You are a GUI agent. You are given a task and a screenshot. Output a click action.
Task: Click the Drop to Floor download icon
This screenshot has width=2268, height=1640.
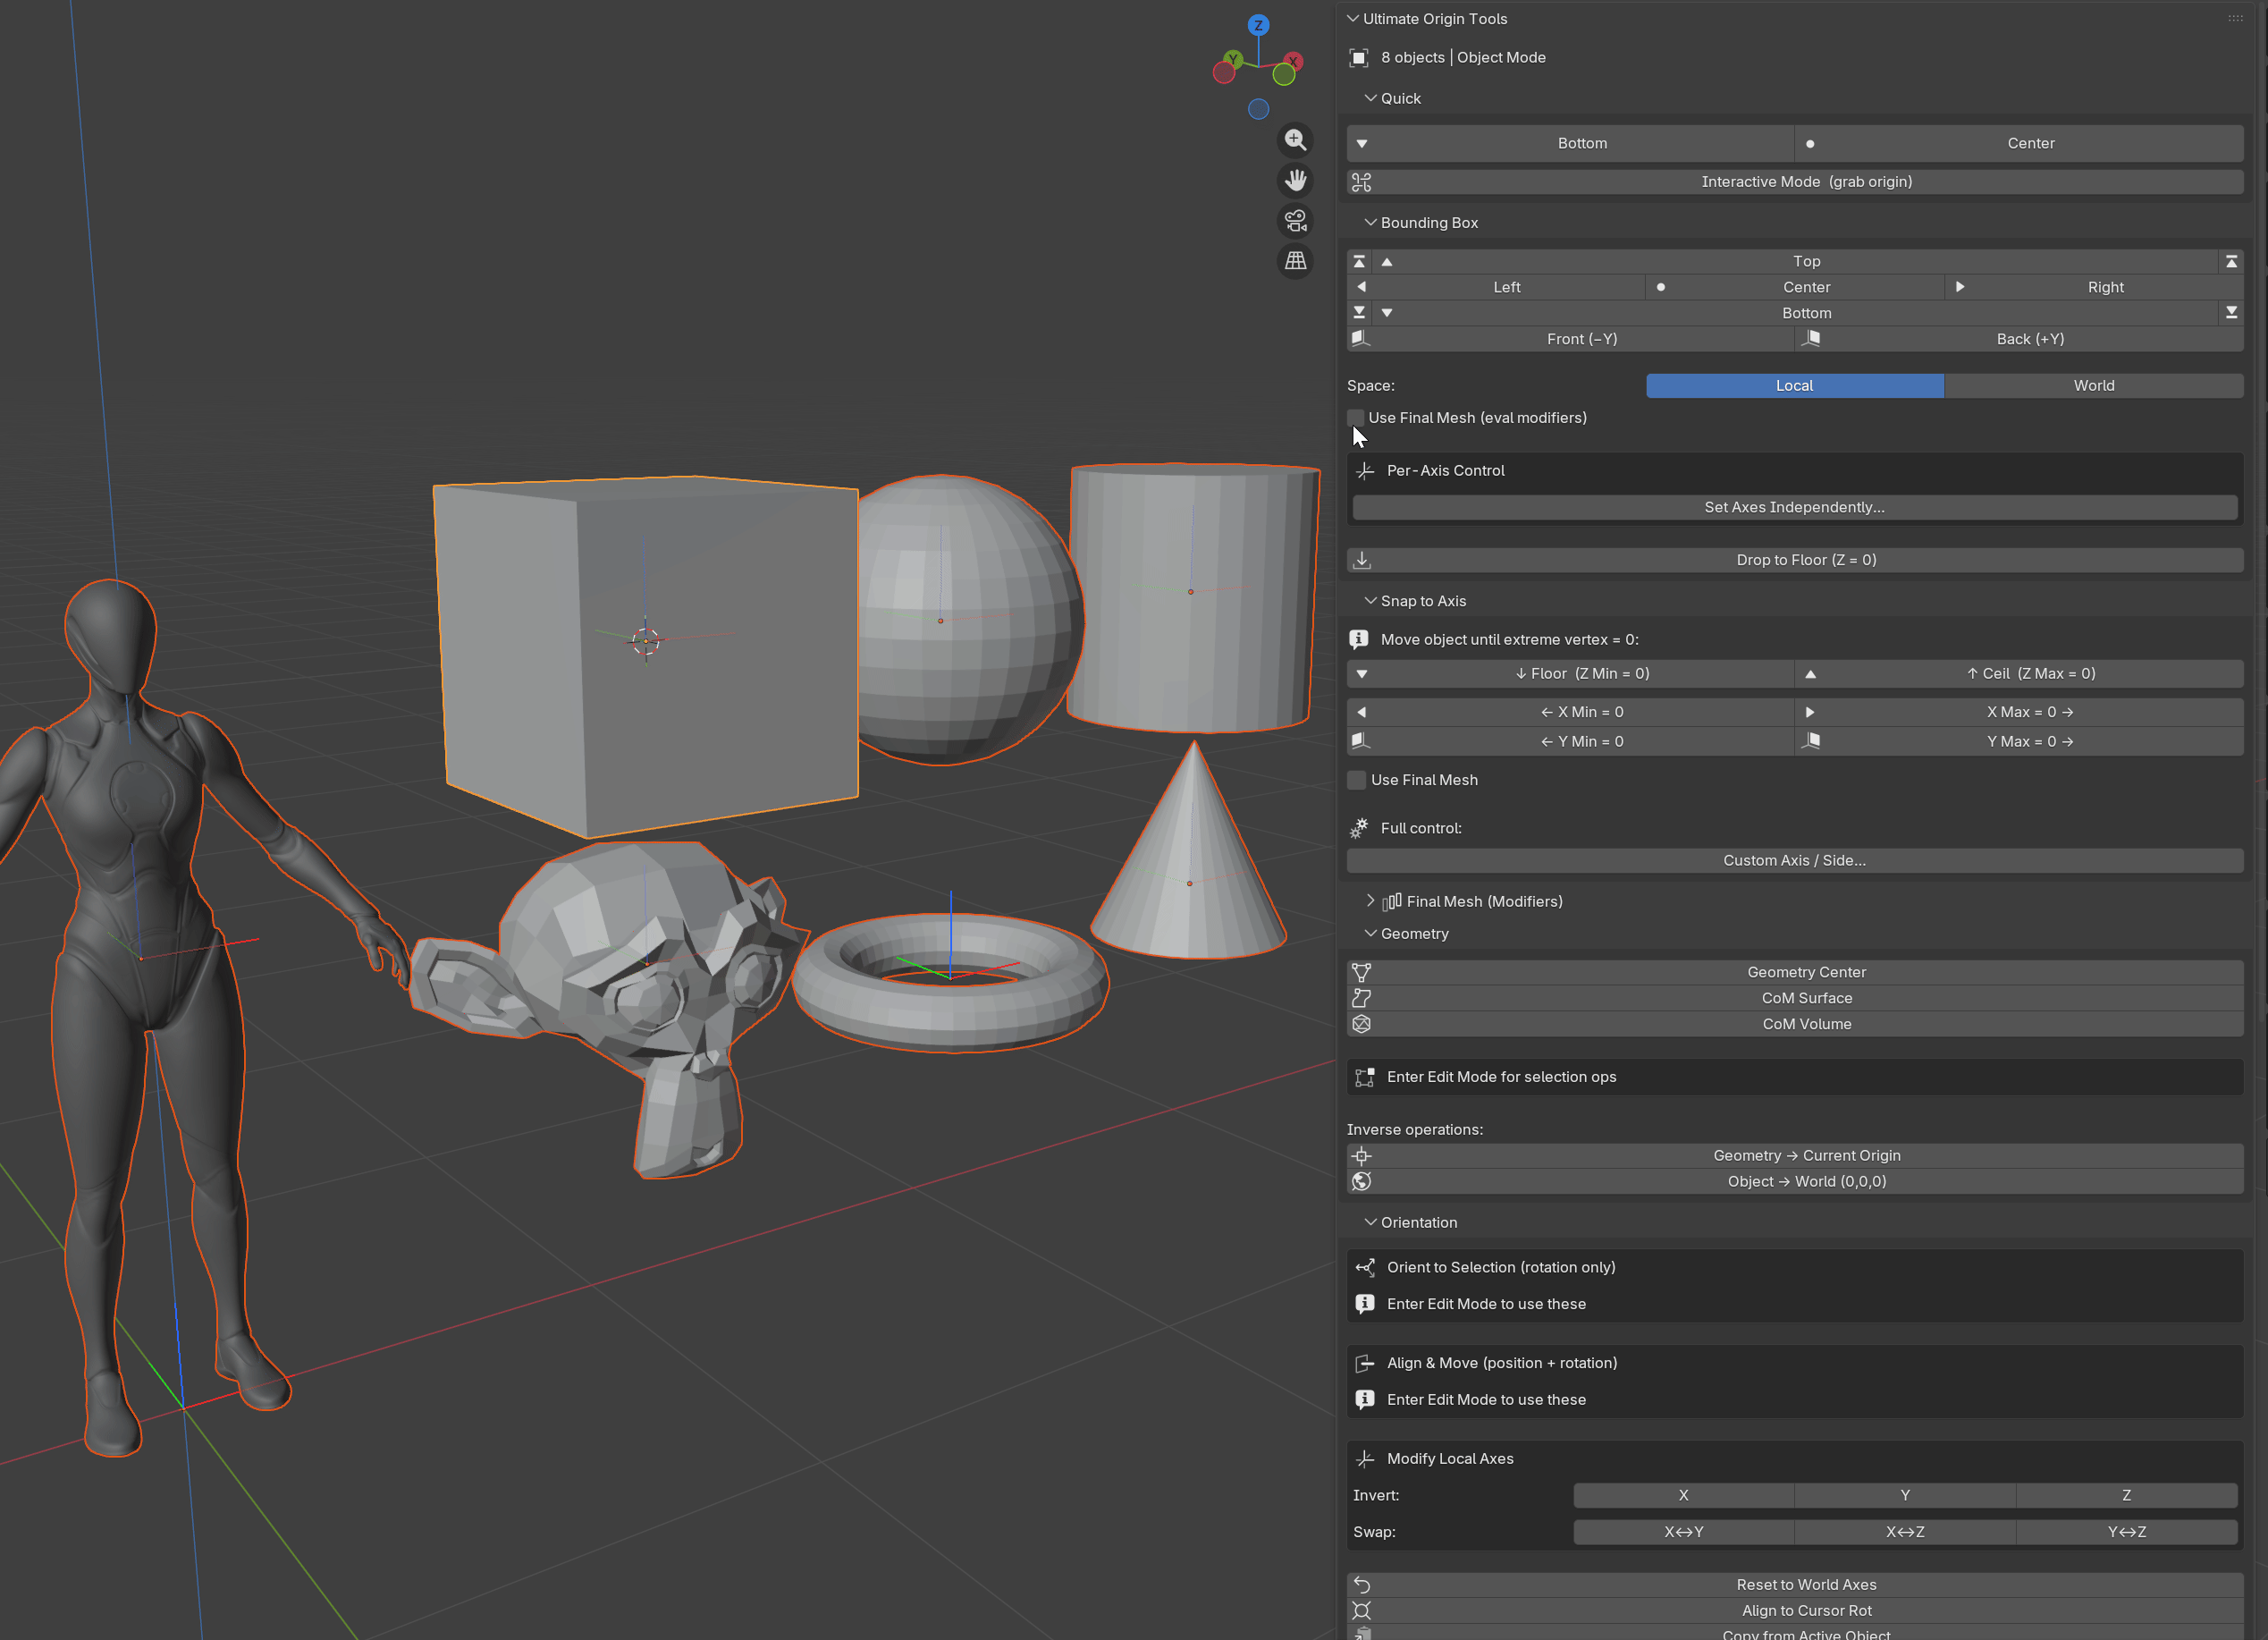[x=1362, y=560]
